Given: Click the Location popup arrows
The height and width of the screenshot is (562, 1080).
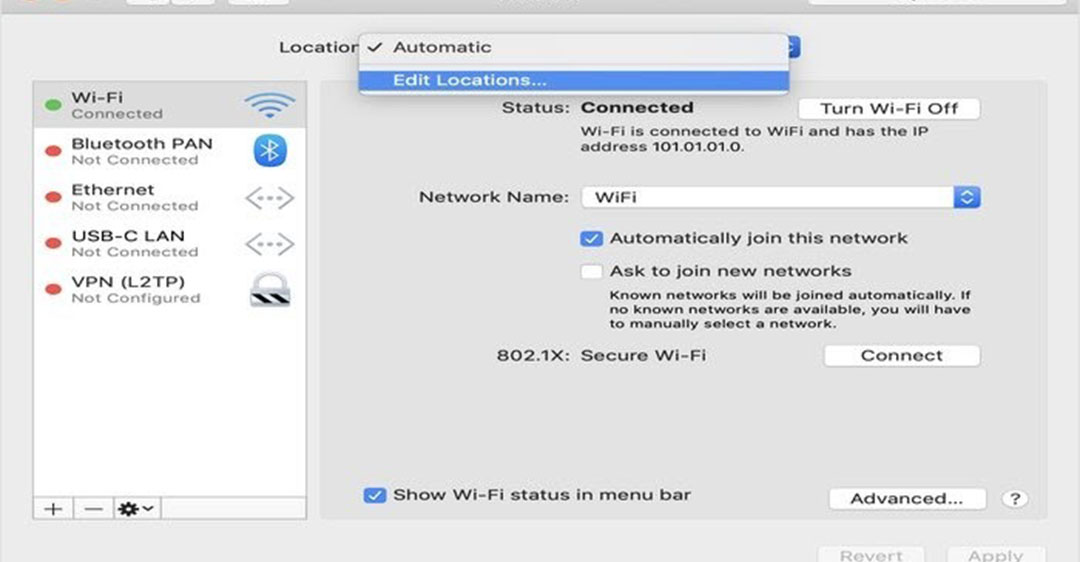Looking at the screenshot, I should [x=793, y=47].
